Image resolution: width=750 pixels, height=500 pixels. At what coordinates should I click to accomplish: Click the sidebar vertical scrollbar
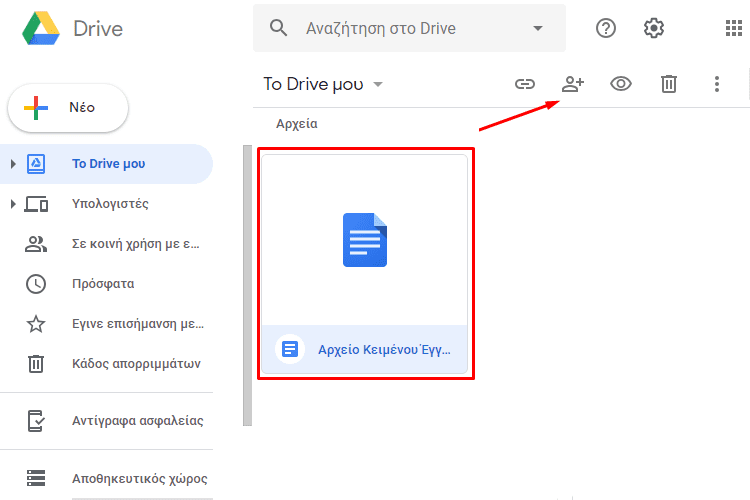point(247,285)
